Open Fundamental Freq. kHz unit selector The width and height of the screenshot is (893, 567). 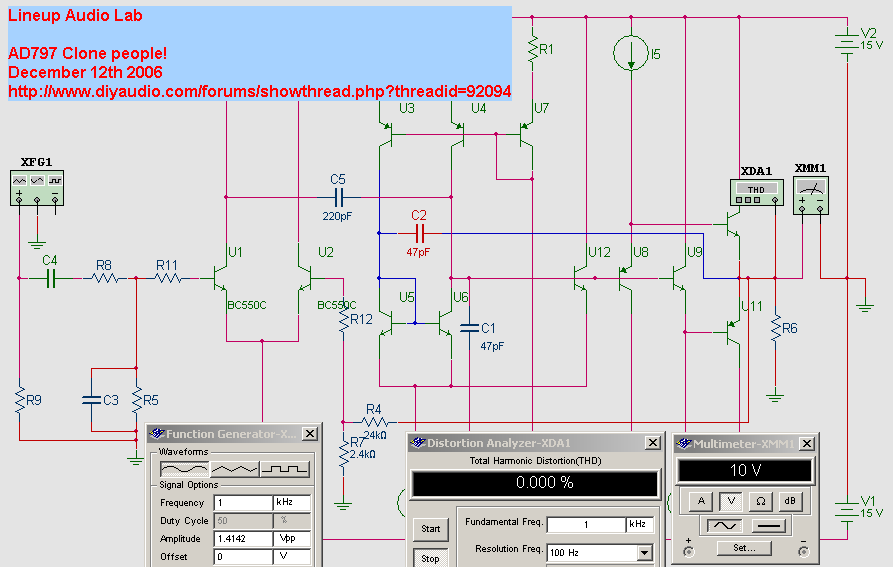[x=640, y=524]
